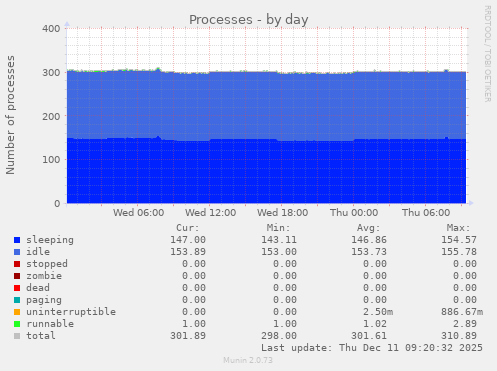Click total maximum value 310.89
The width and height of the screenshot is (497, 371).
(459, 336)
